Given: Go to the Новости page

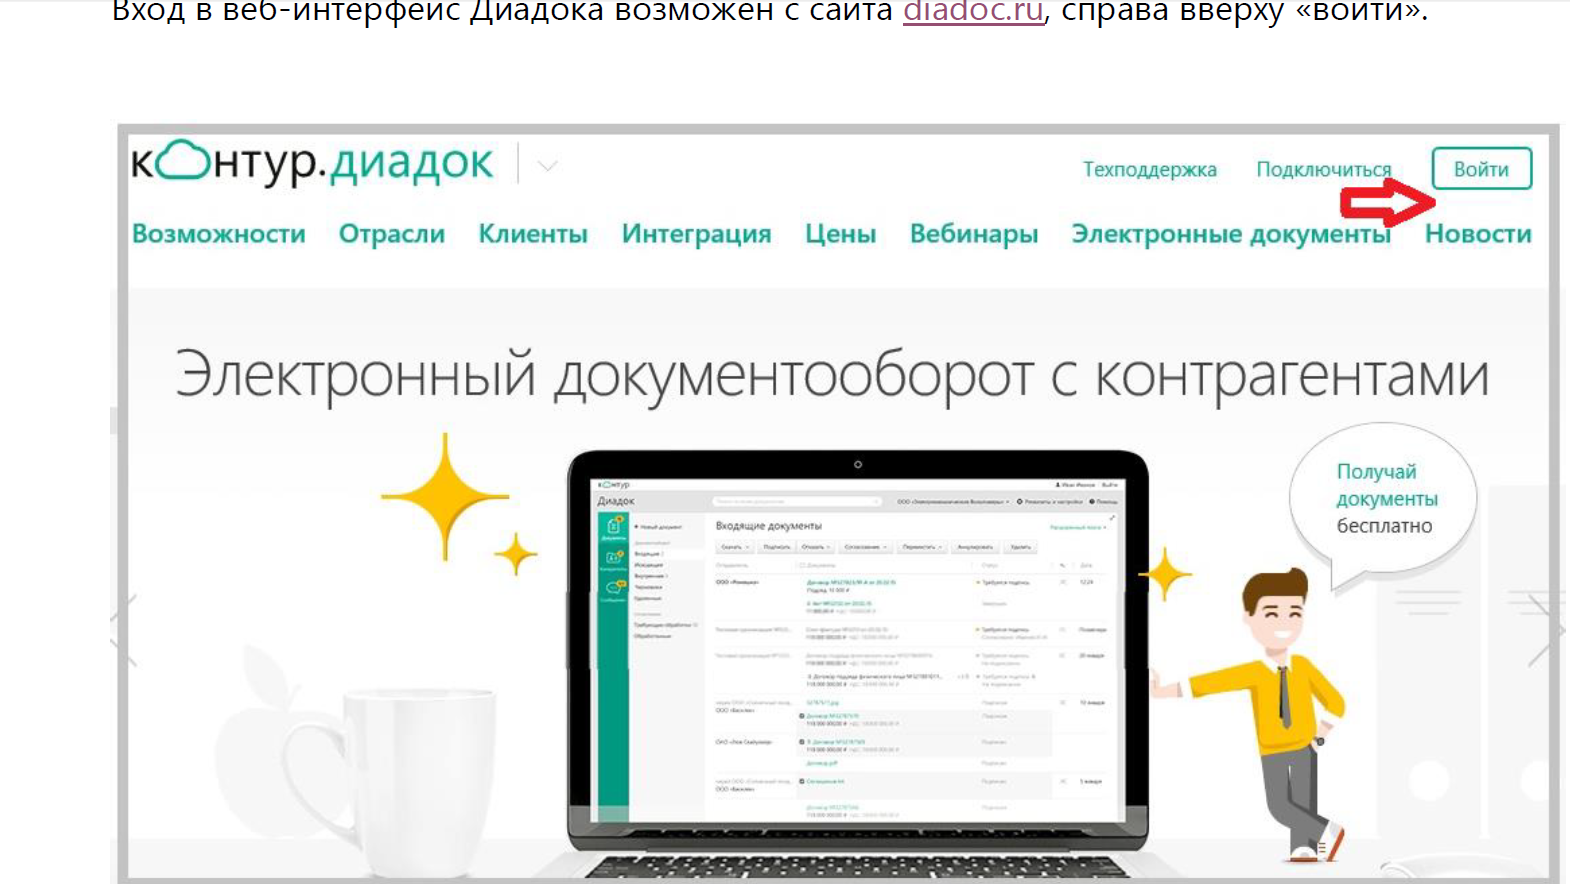Looking at the screenshot, I should pos(1478,234).
